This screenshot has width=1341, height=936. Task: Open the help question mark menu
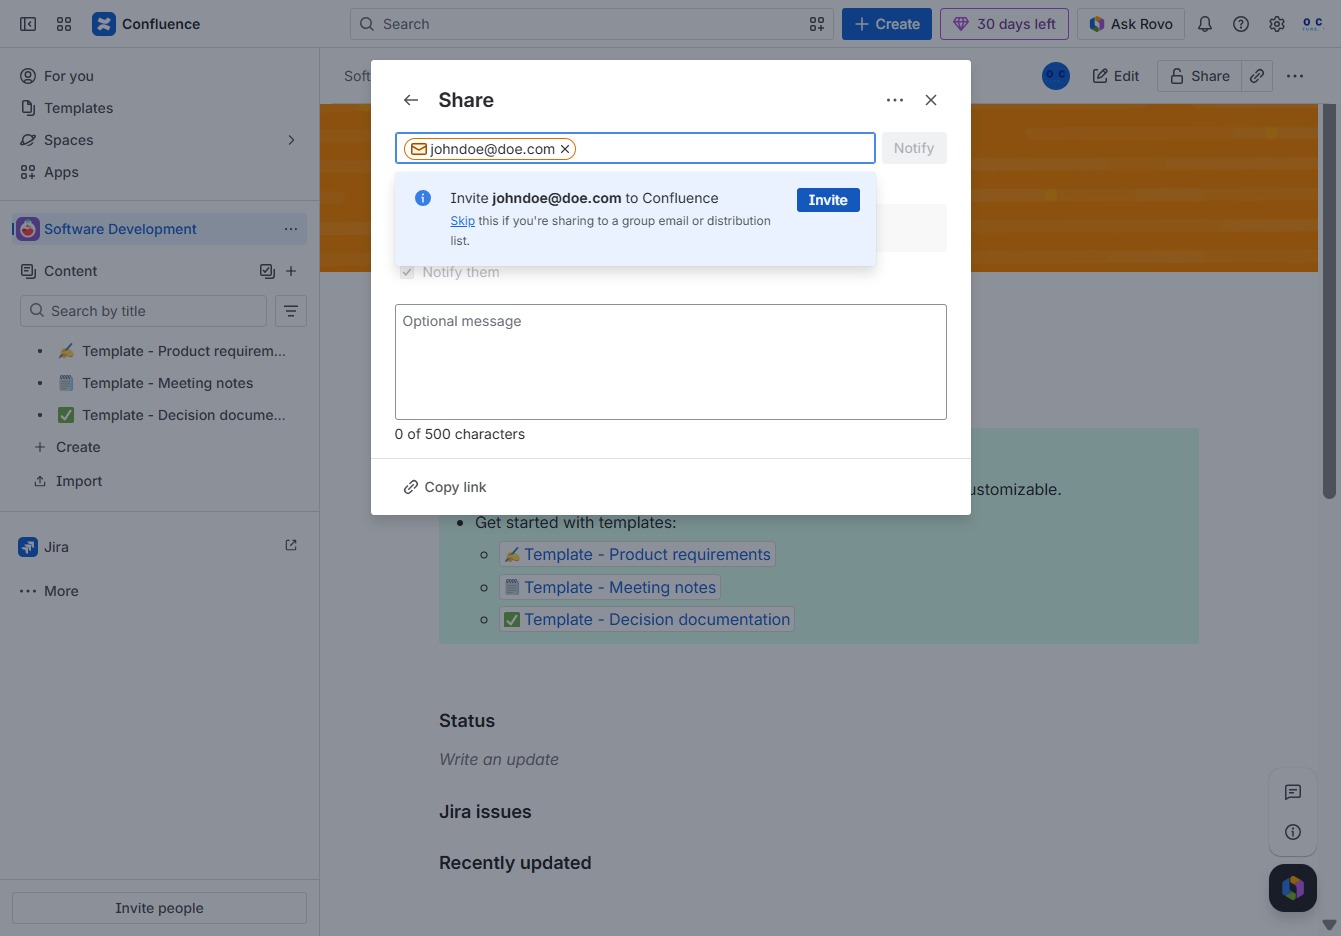pos(1241,24)
